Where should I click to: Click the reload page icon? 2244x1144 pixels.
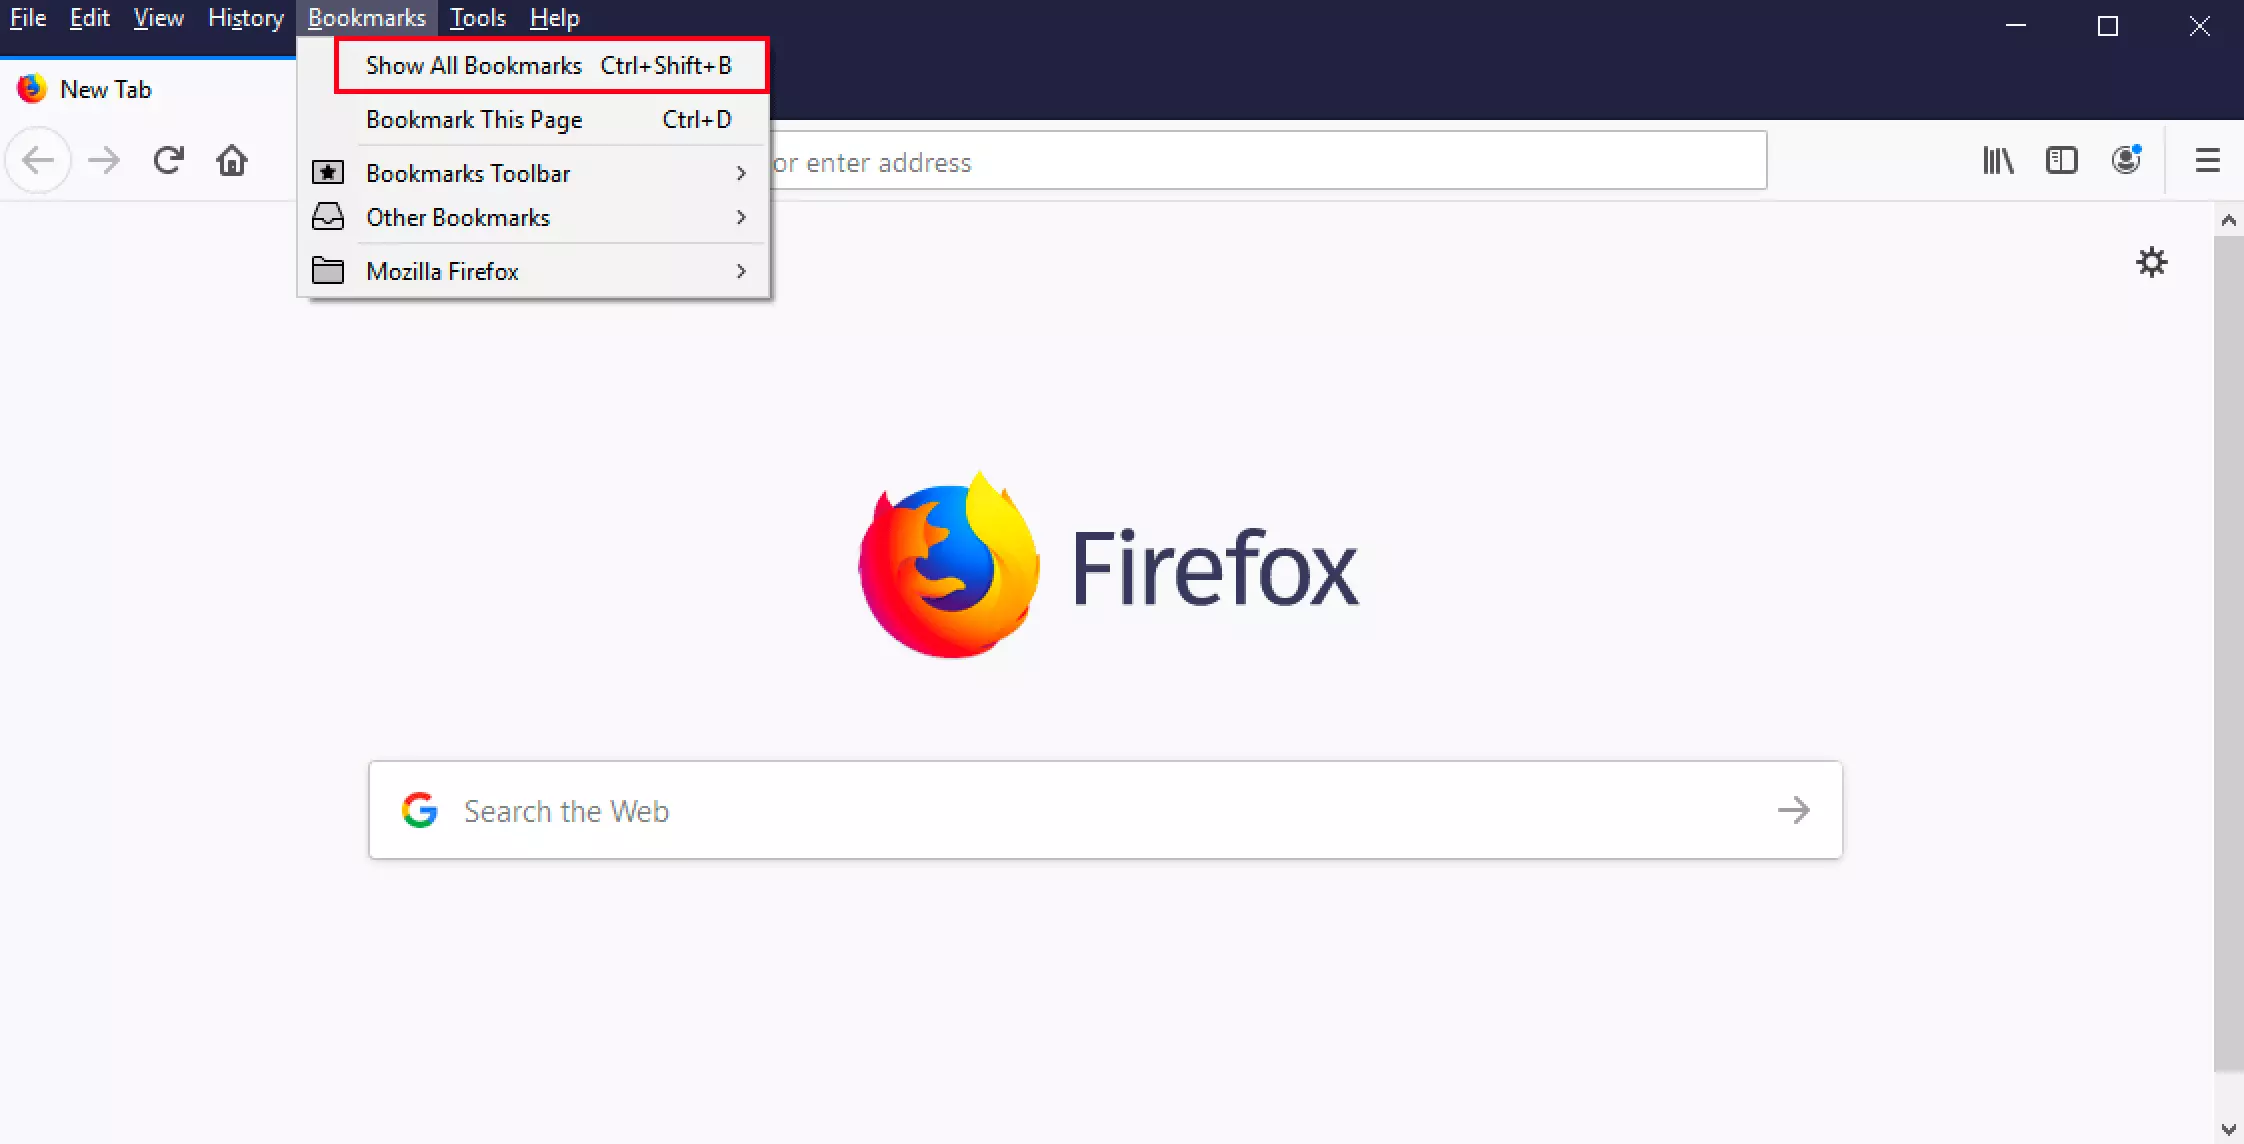(168, 161)
